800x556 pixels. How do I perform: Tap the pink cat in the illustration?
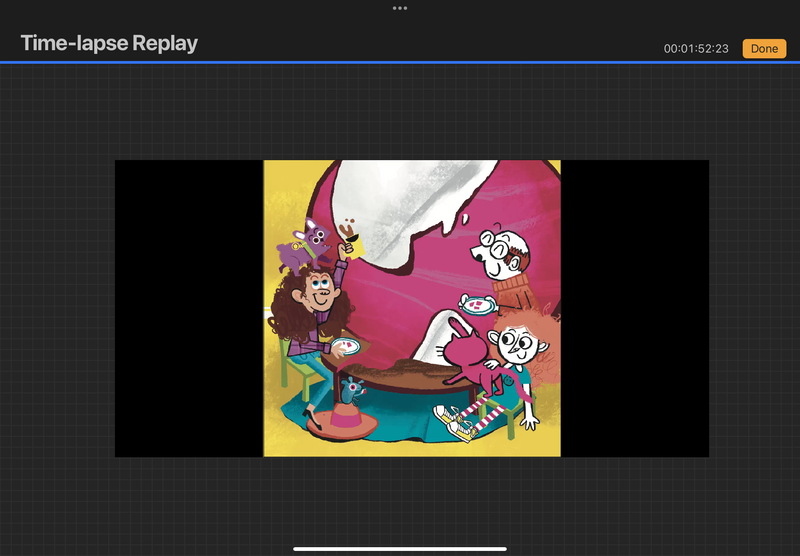(465, 352)
